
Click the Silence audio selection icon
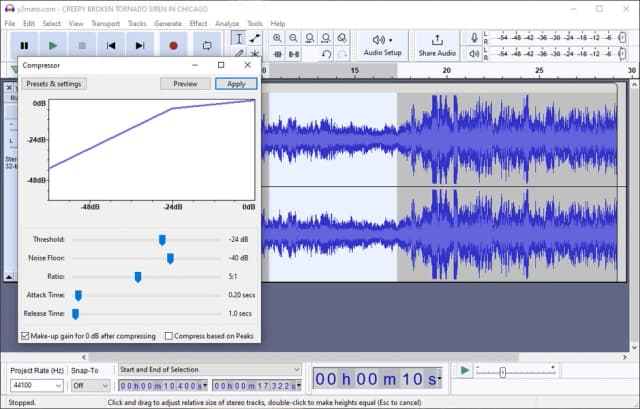click(294, 54)
